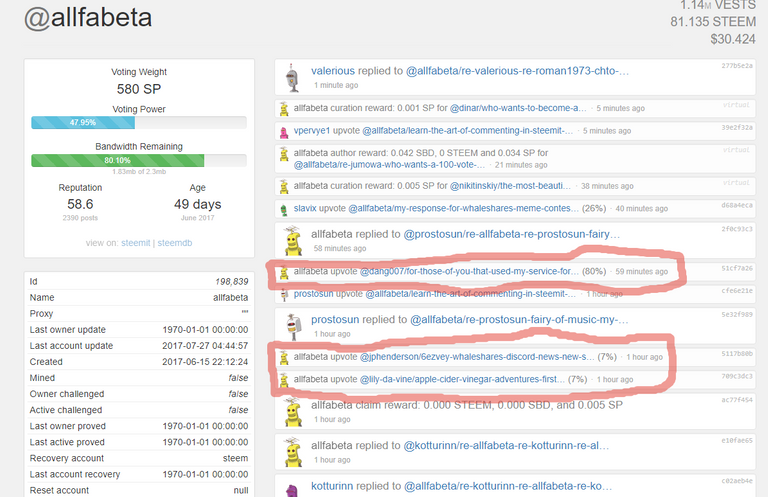The image size is (768, 497).
Task: Open @kotturinn/re-allfabeta-re-kotturinn-re-al link
Action: click(506, 446)
